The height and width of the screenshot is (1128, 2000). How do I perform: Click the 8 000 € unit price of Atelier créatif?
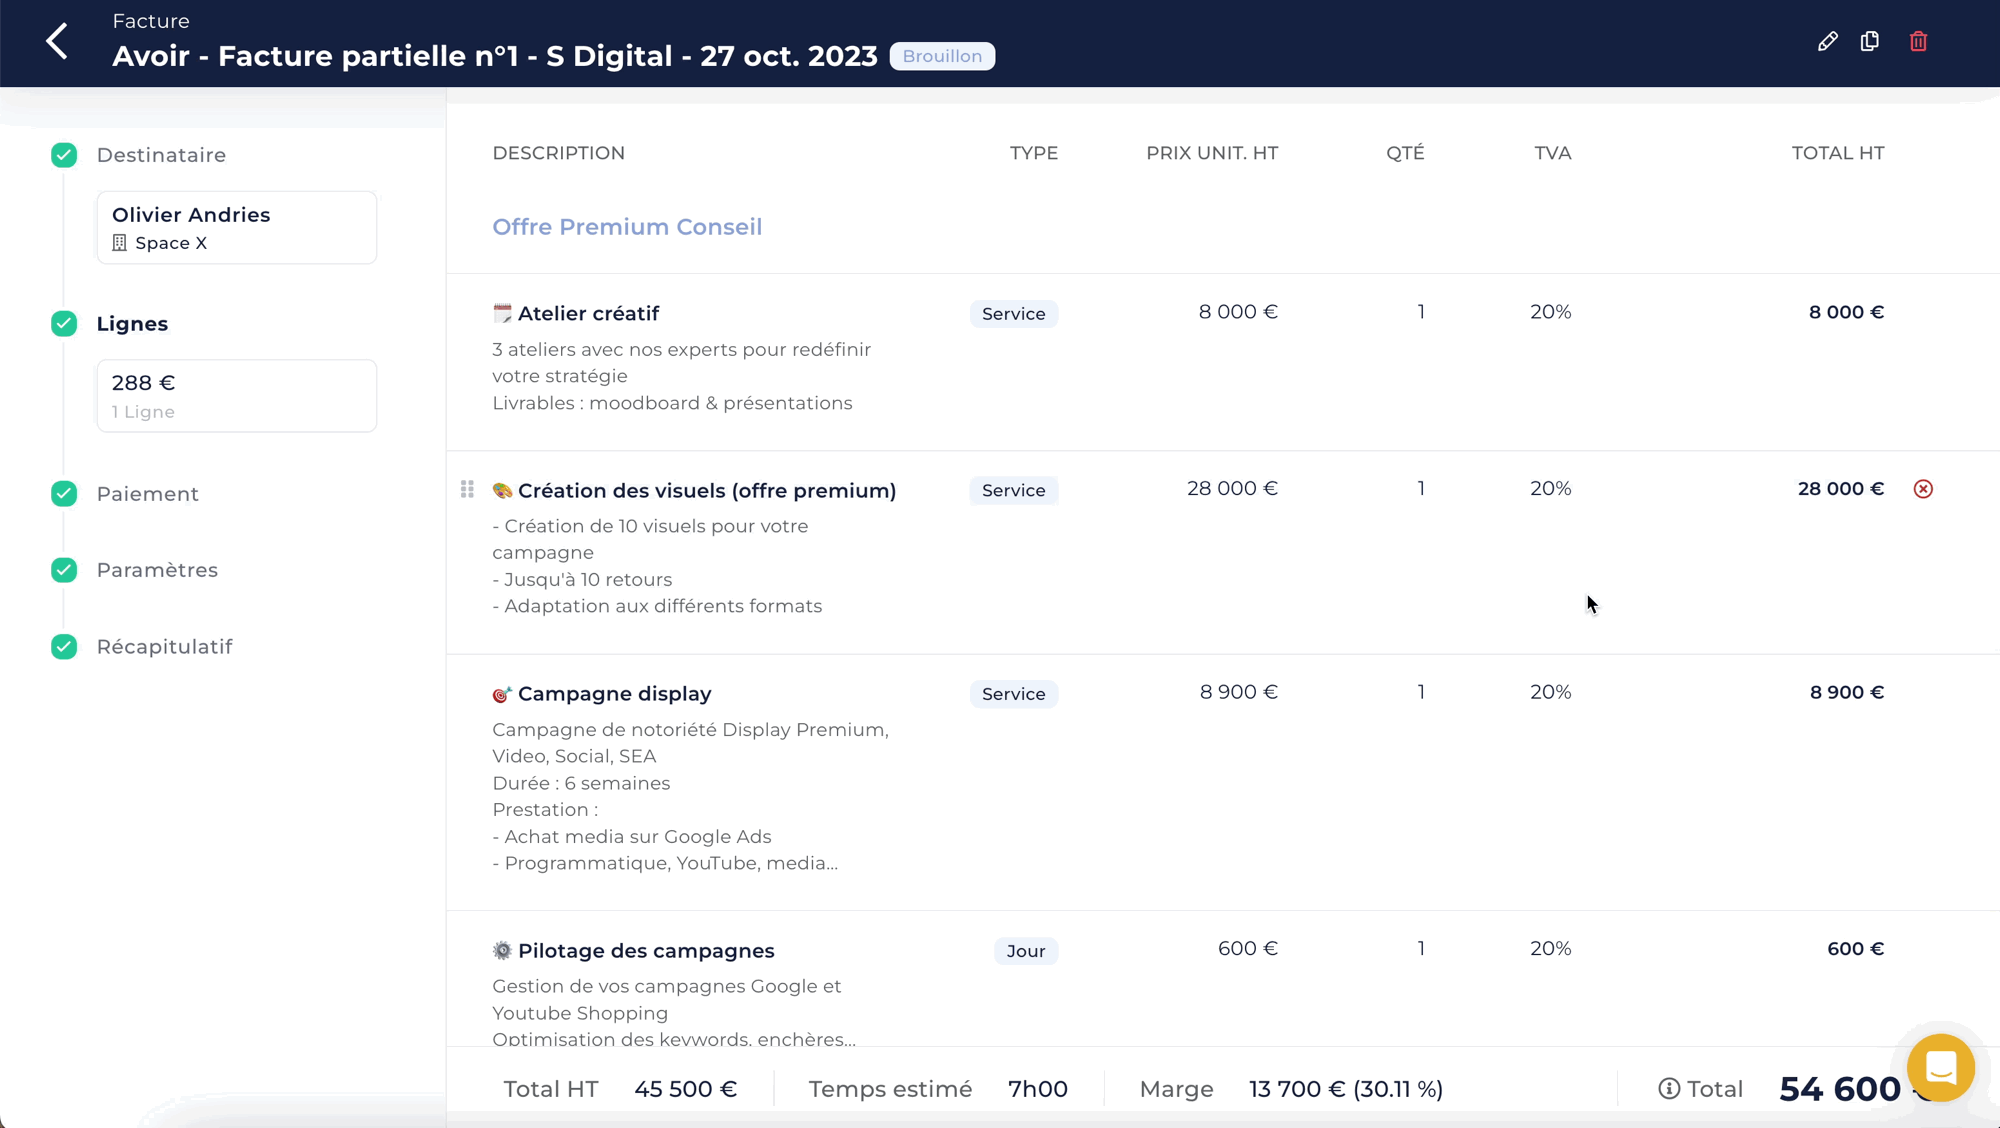point(1238,312)
